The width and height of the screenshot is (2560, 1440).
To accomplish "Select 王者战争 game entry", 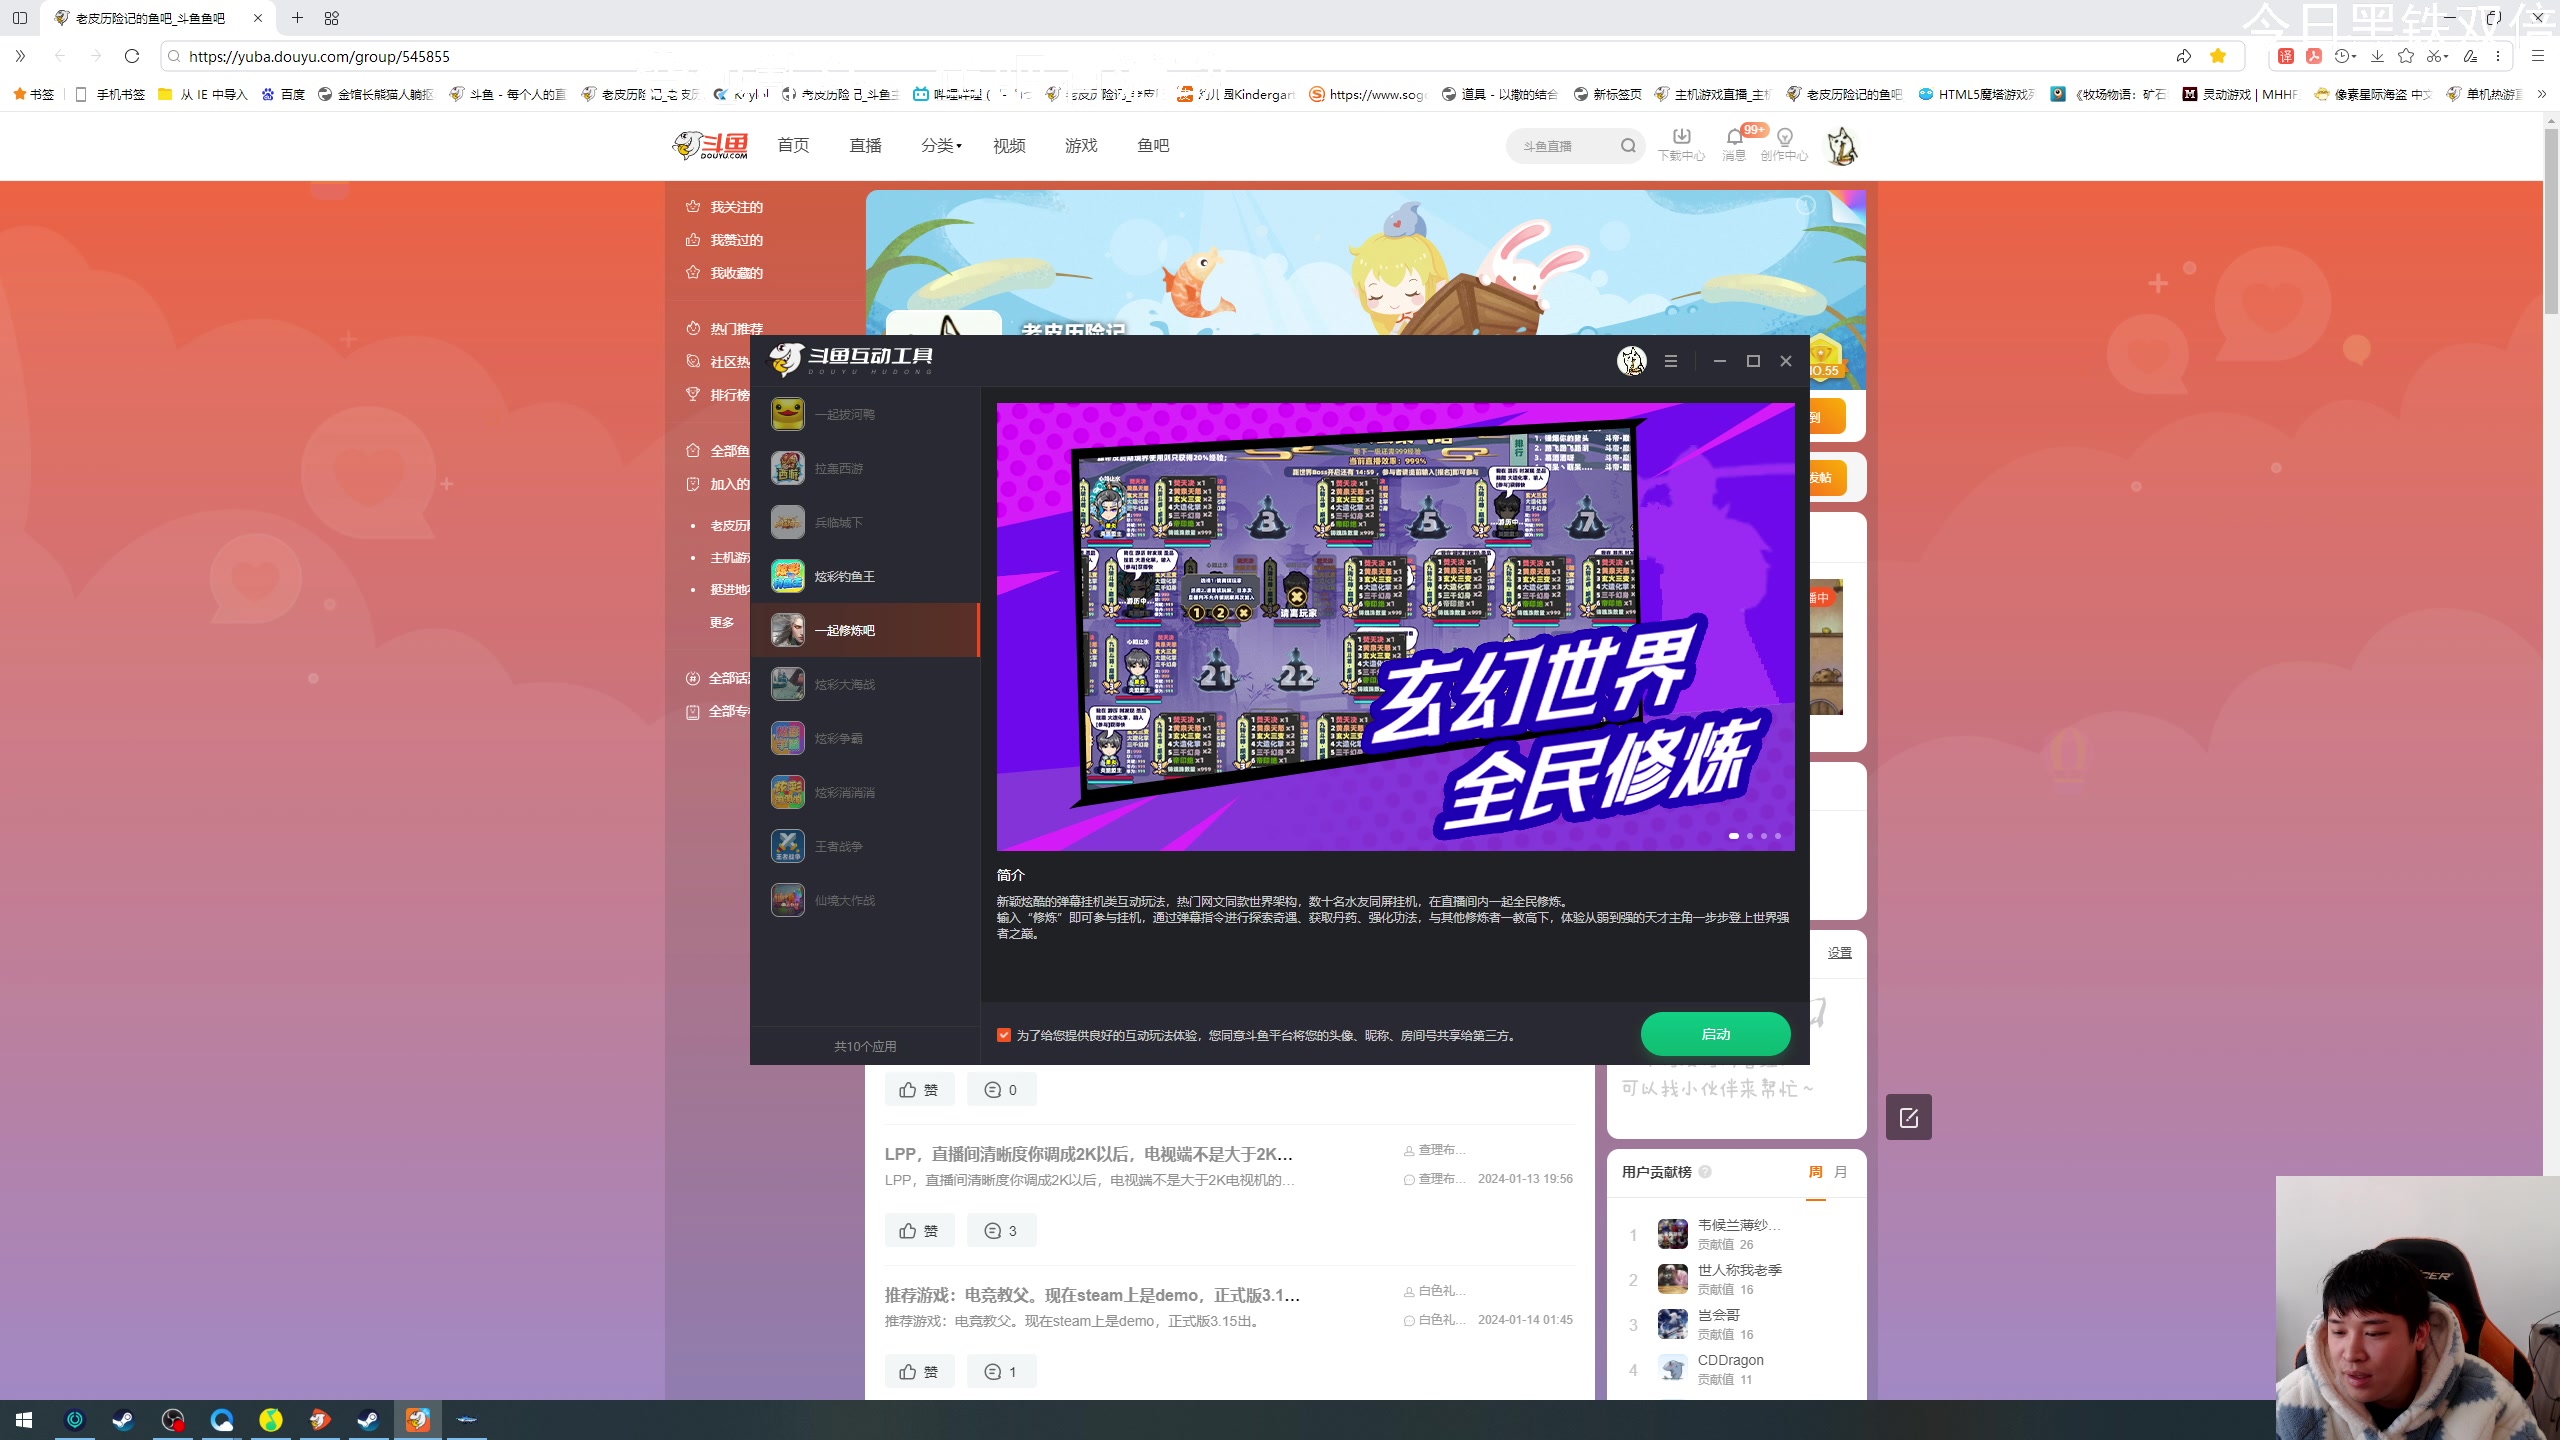I will (x=865, y=846).
